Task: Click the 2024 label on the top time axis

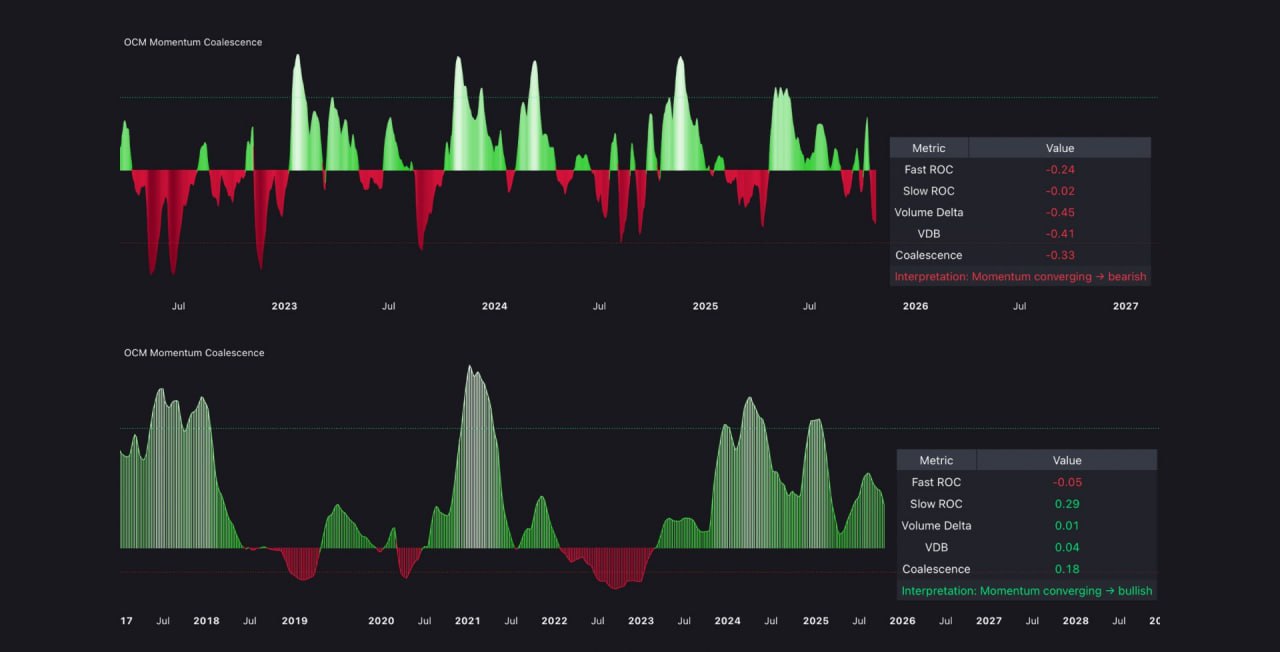Action: coord(494,306)
